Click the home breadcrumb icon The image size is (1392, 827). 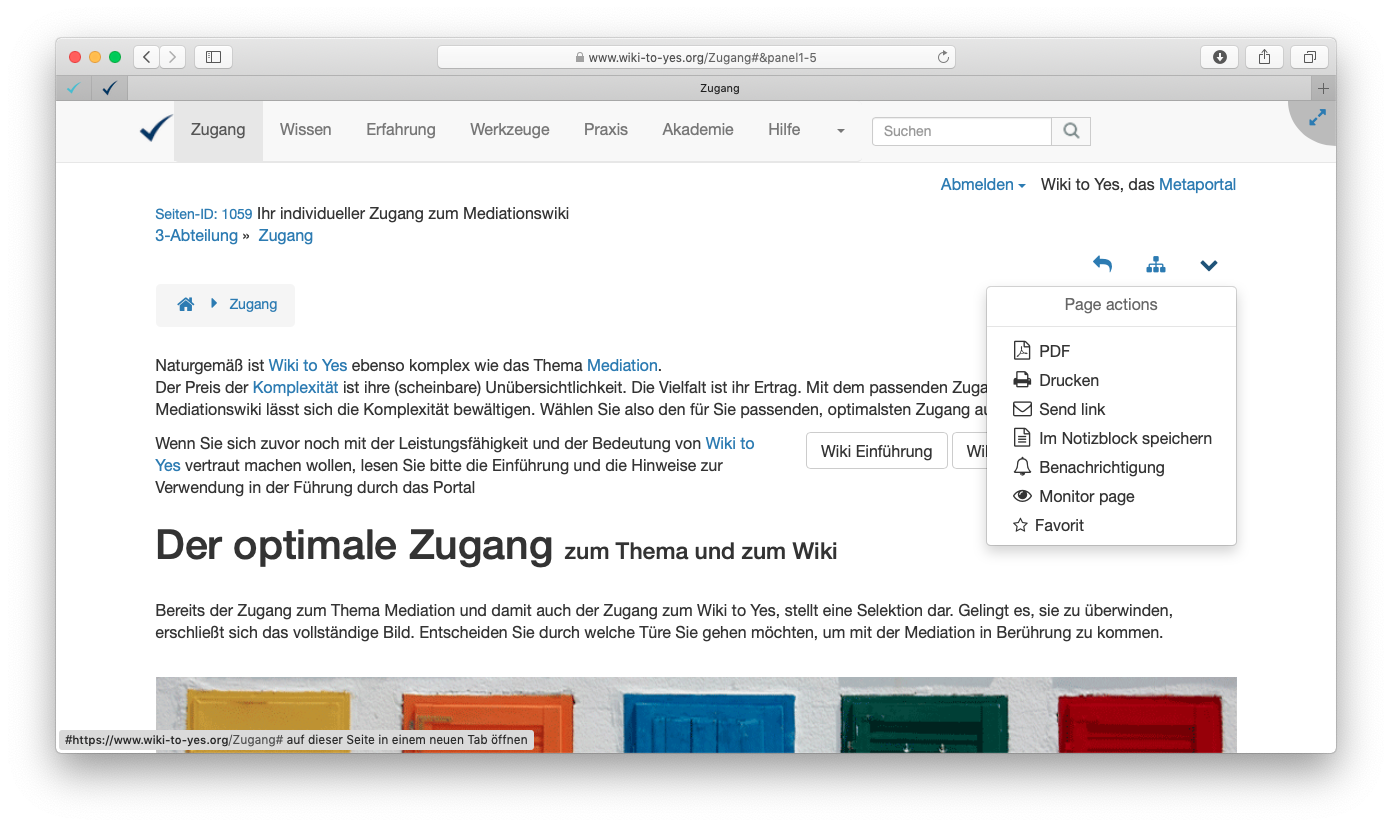[185, 304]
